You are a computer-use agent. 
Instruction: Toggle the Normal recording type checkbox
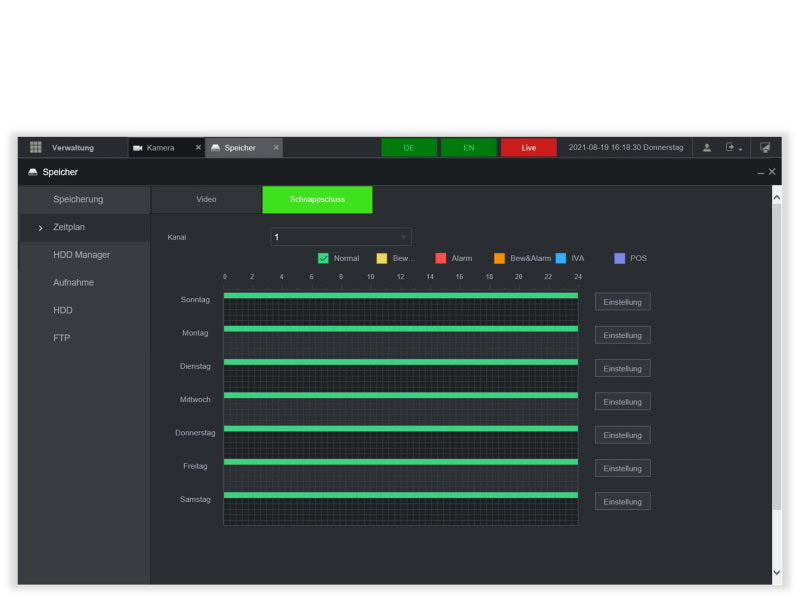[323, 258]
